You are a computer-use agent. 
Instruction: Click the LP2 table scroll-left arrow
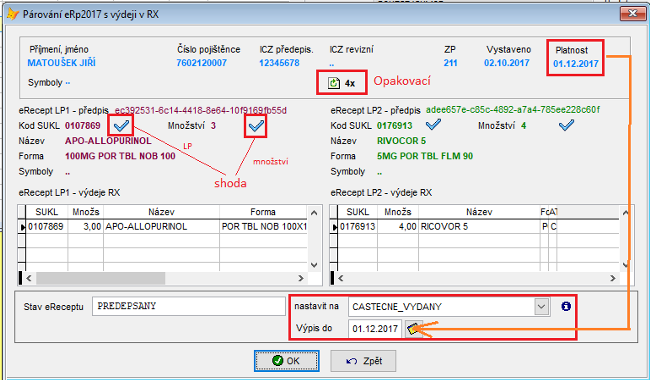tap(341, 278)
